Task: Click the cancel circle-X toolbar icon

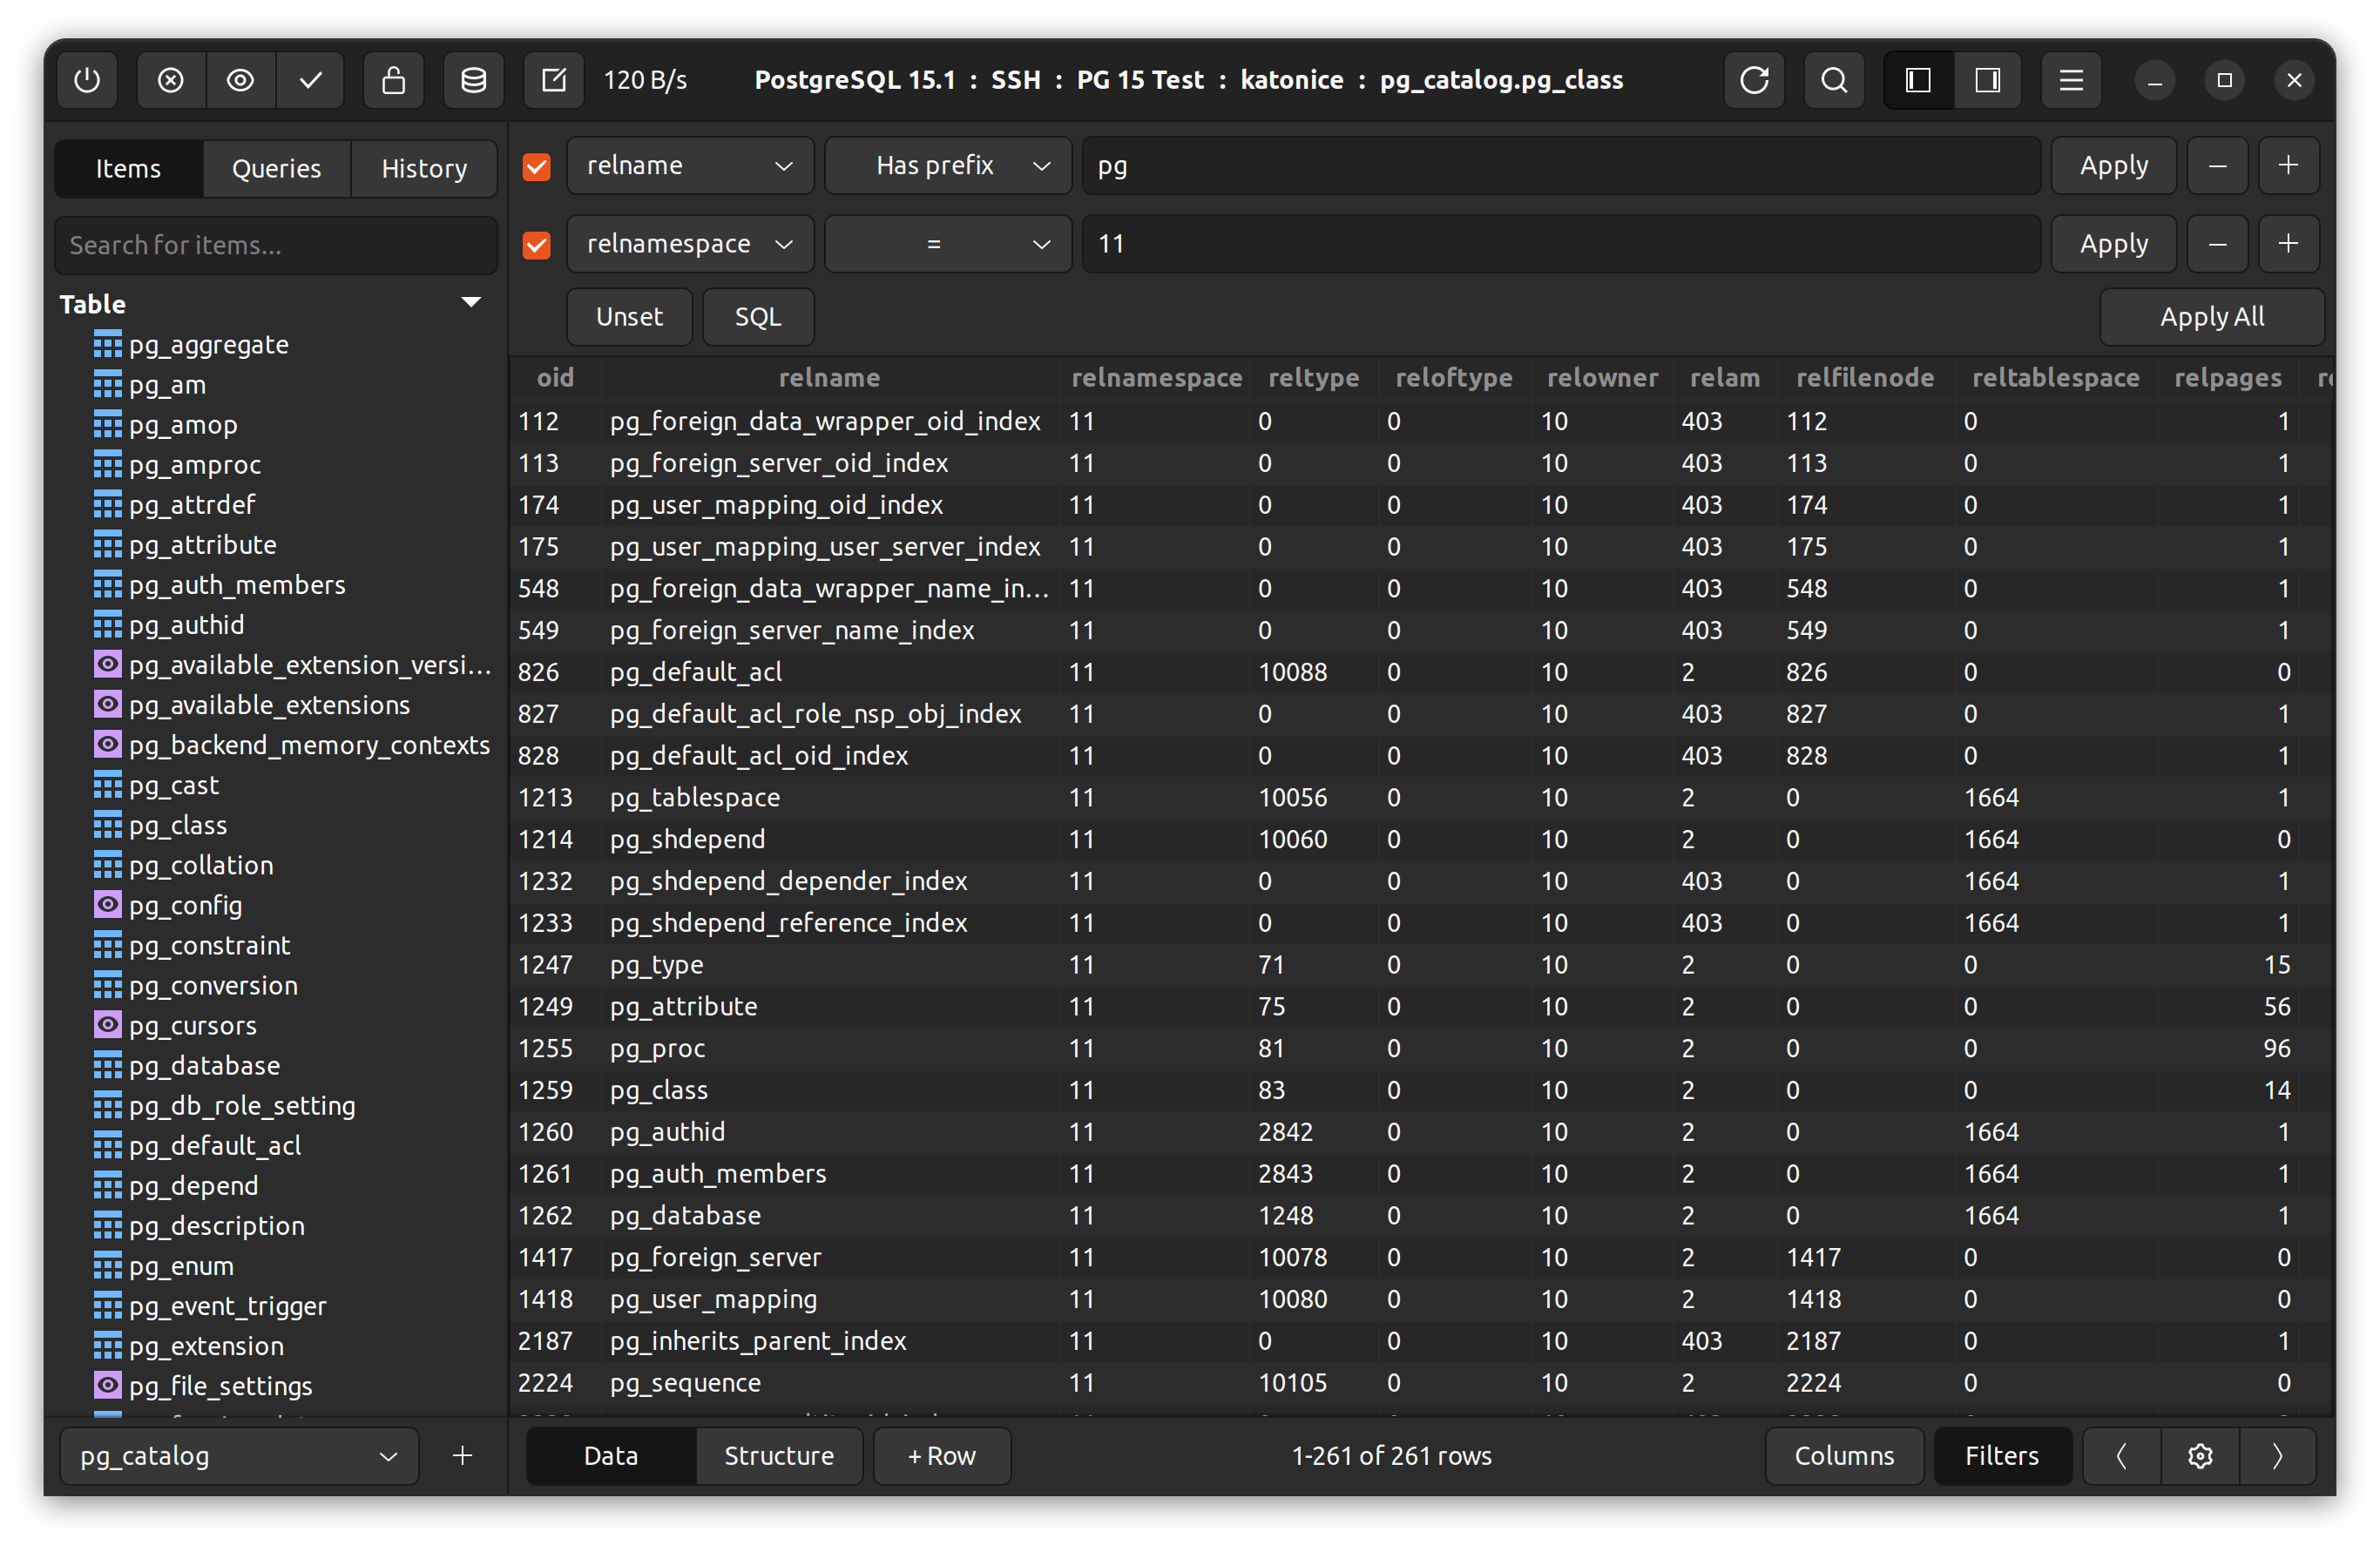Action: coord(171,80)
